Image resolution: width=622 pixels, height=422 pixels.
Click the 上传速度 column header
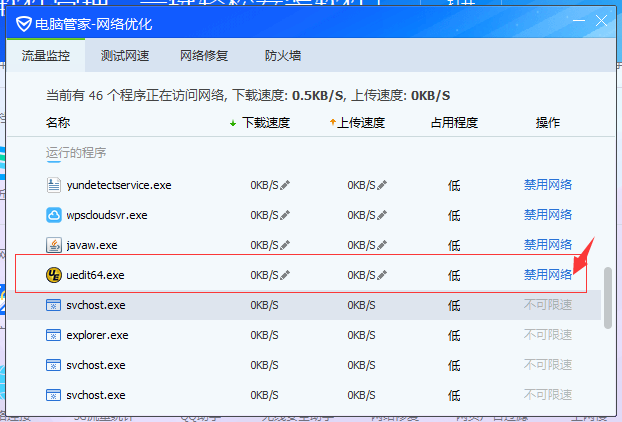(361, 123)
